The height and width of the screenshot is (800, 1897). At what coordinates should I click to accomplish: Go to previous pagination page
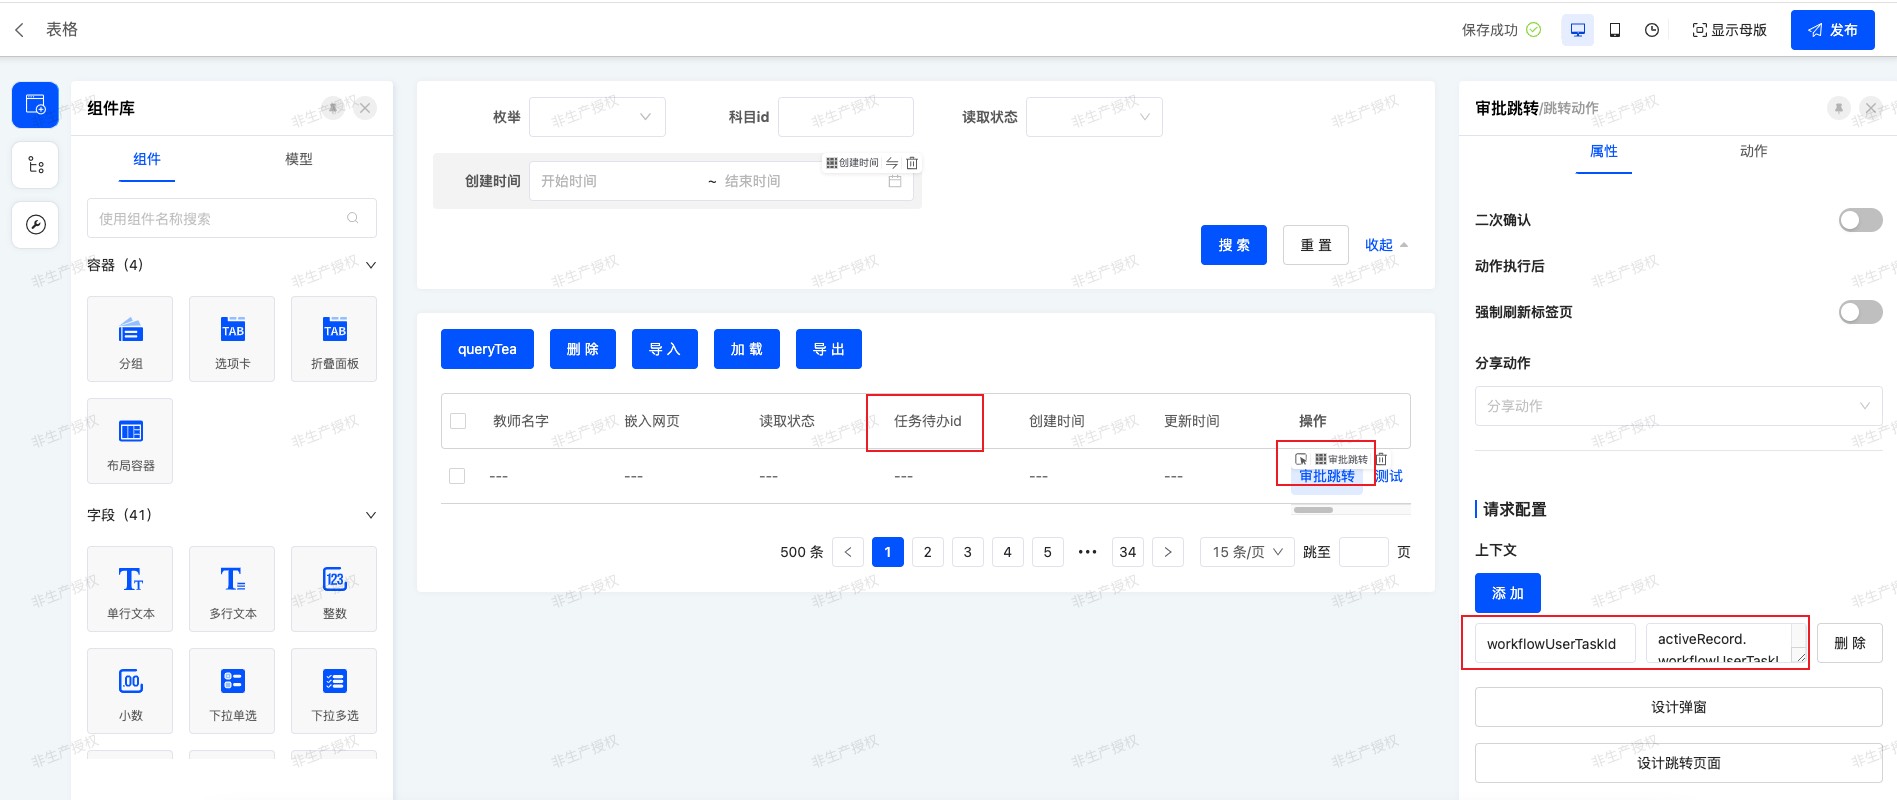point(848,552)
